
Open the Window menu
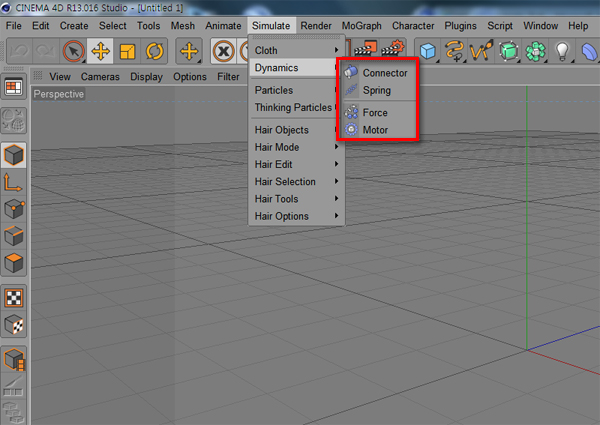540,26
